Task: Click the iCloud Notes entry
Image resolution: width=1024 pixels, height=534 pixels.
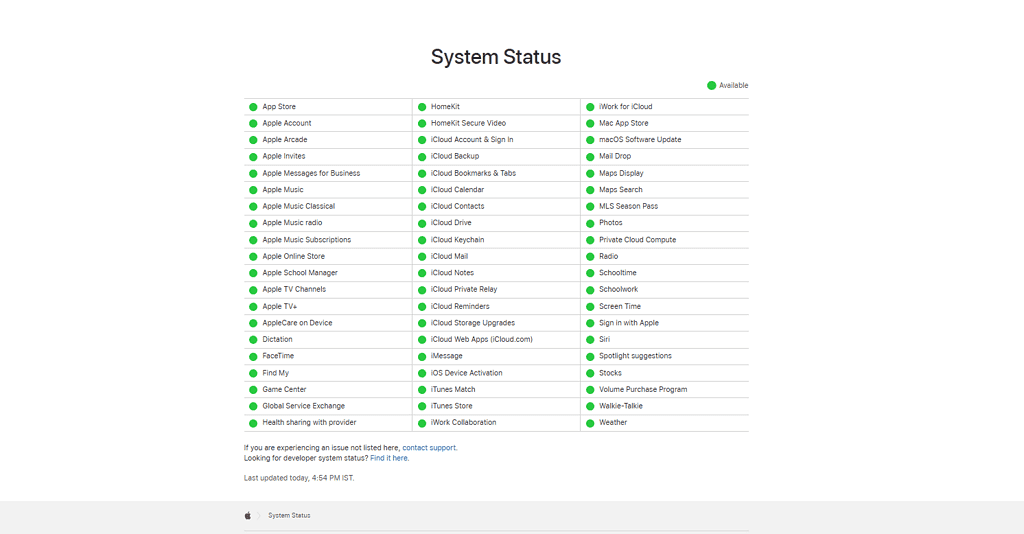Action: [x=453, y=272]
